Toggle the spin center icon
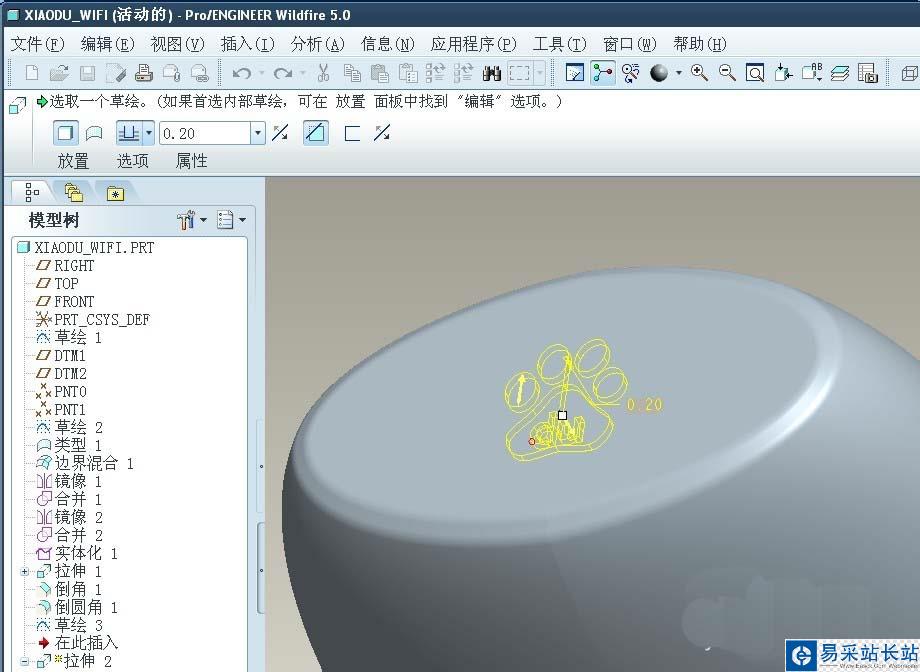Screen dimensions: 920x672 pos(603,73)
